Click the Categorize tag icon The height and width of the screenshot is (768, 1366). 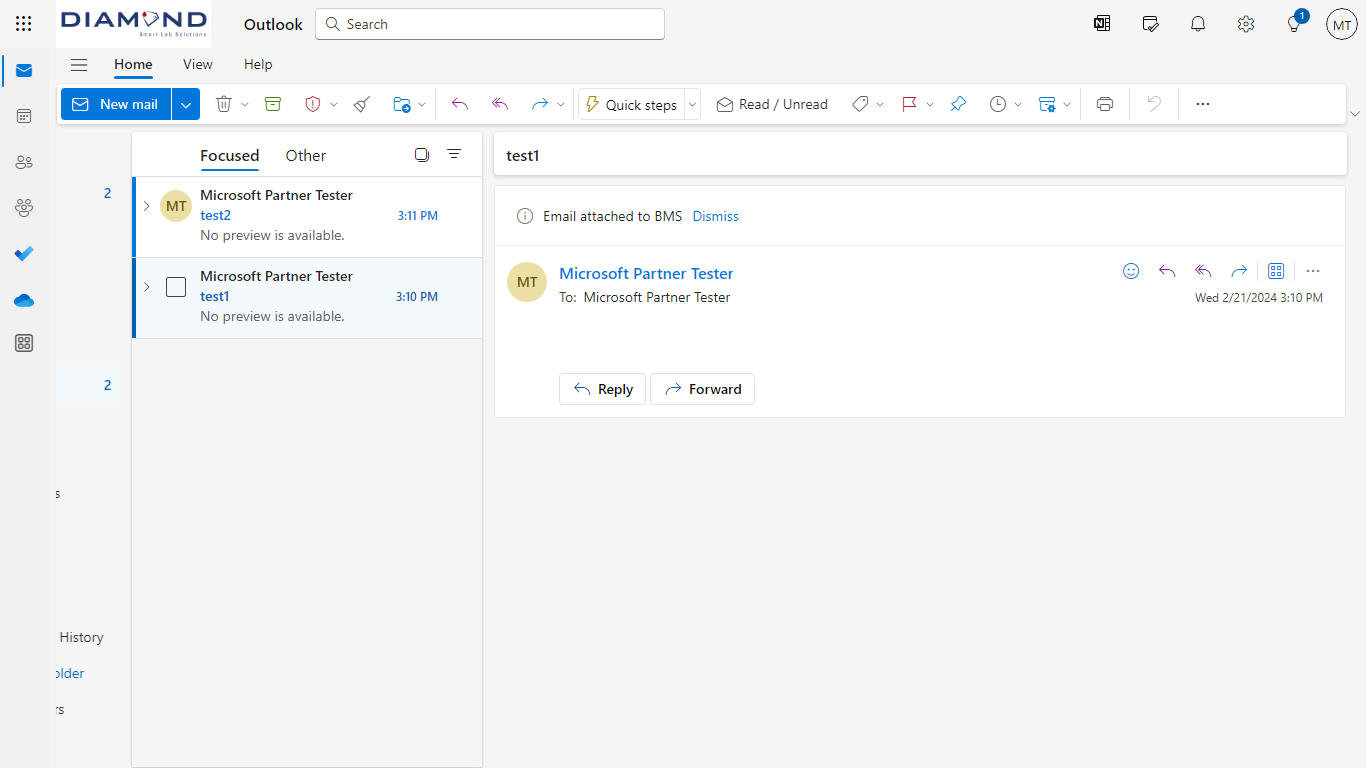860,104
